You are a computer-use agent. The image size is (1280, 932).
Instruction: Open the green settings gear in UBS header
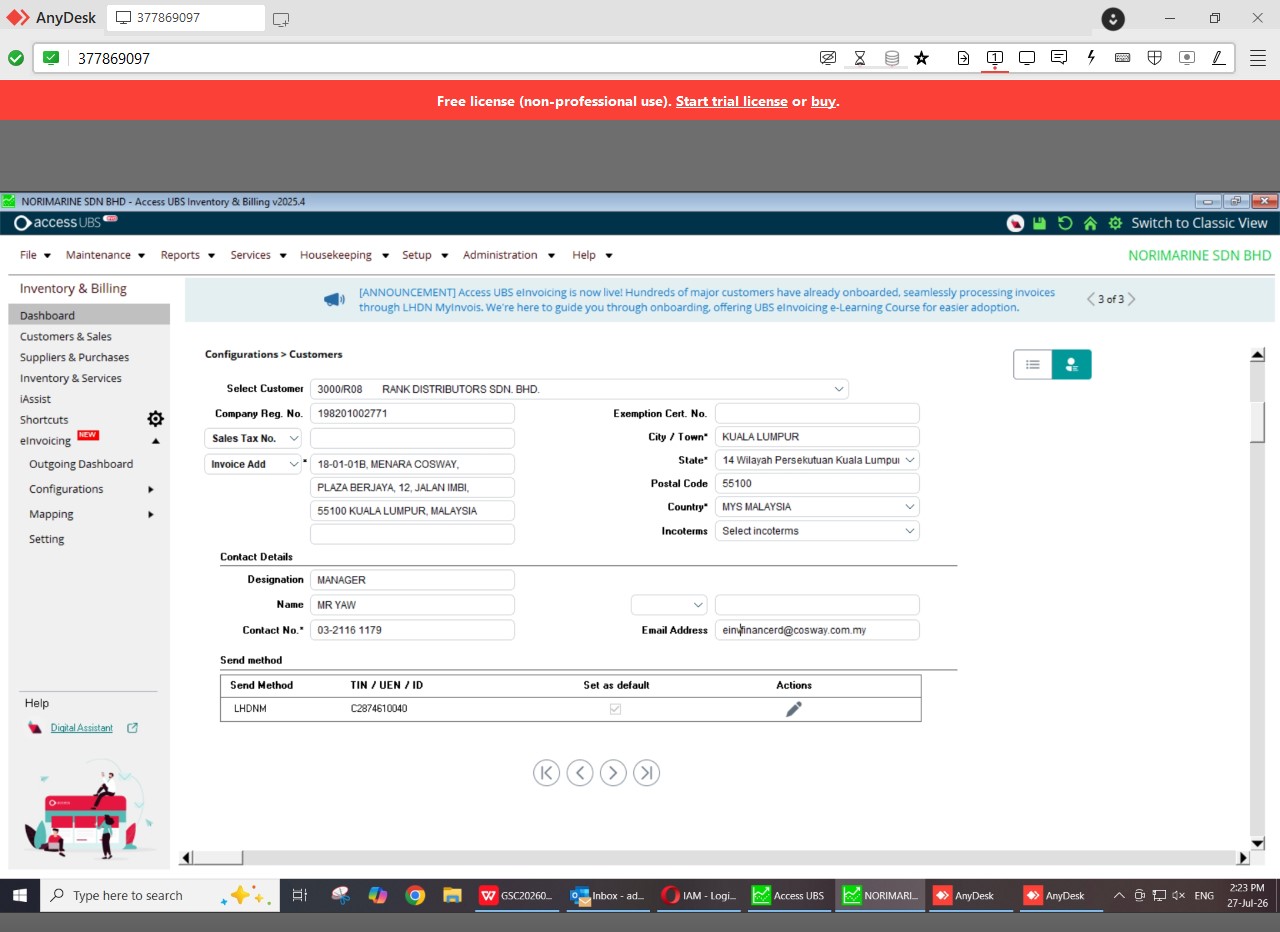tap(1115, 223)
